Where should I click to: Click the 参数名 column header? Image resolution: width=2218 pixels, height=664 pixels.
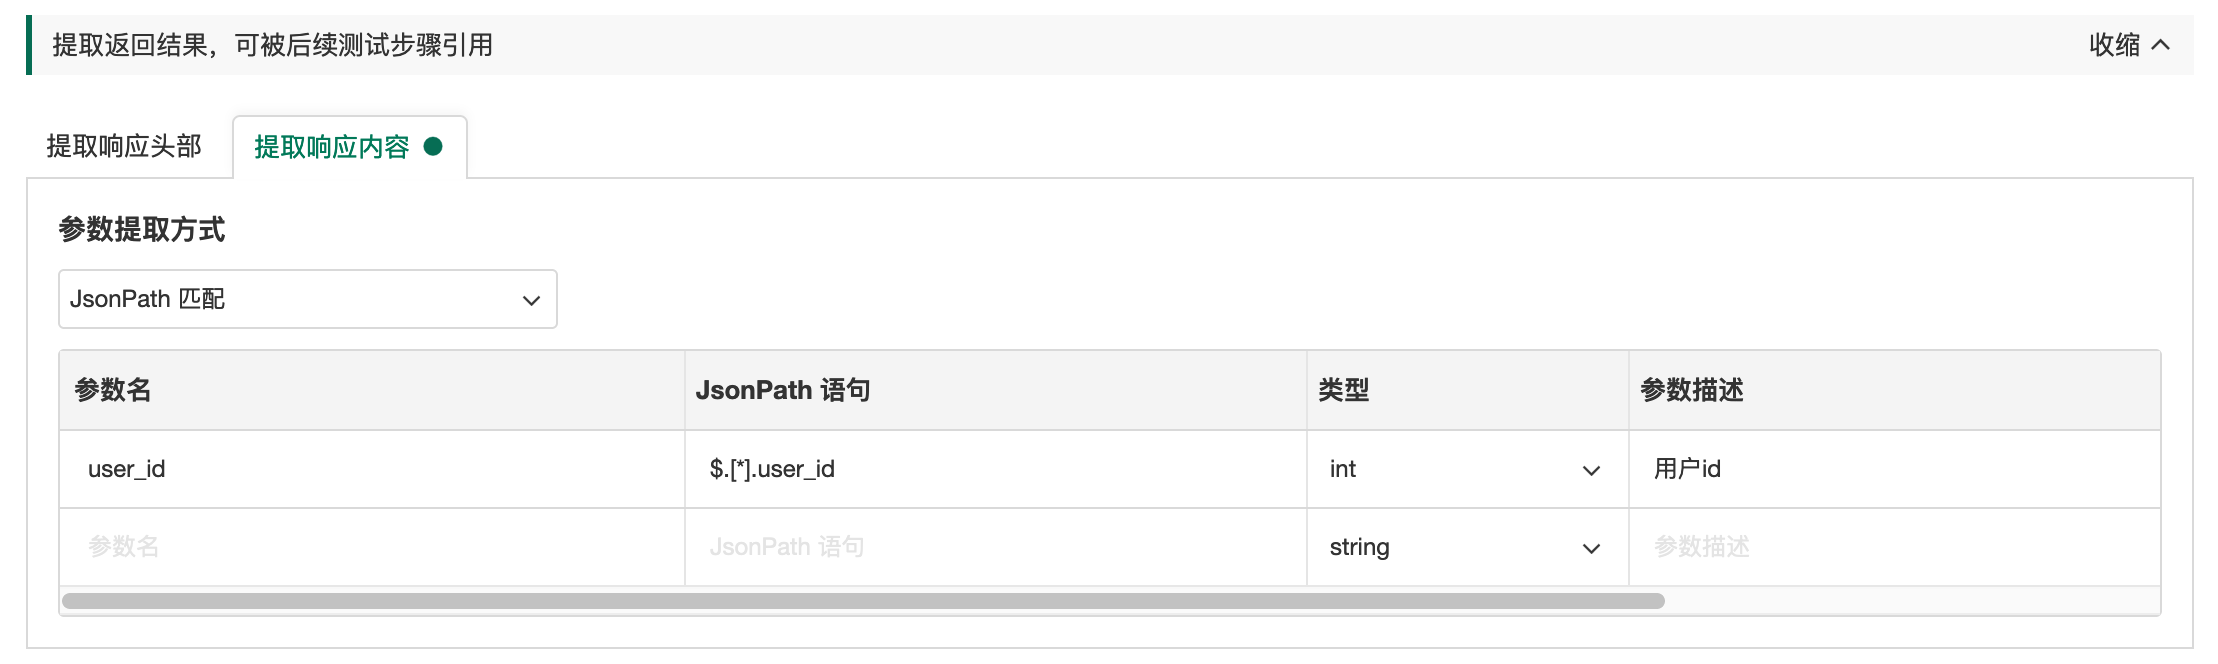pos(113,390)
